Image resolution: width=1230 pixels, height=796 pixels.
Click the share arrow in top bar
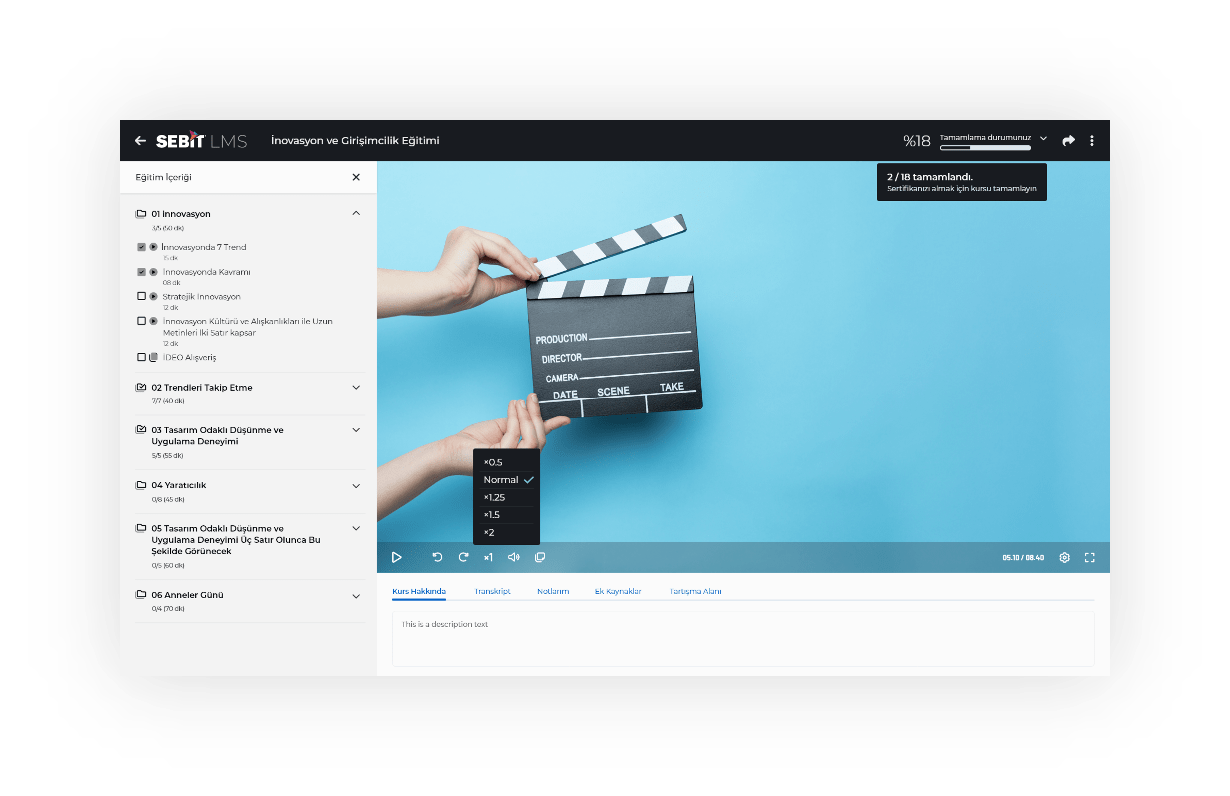[x=1068, y=141]
